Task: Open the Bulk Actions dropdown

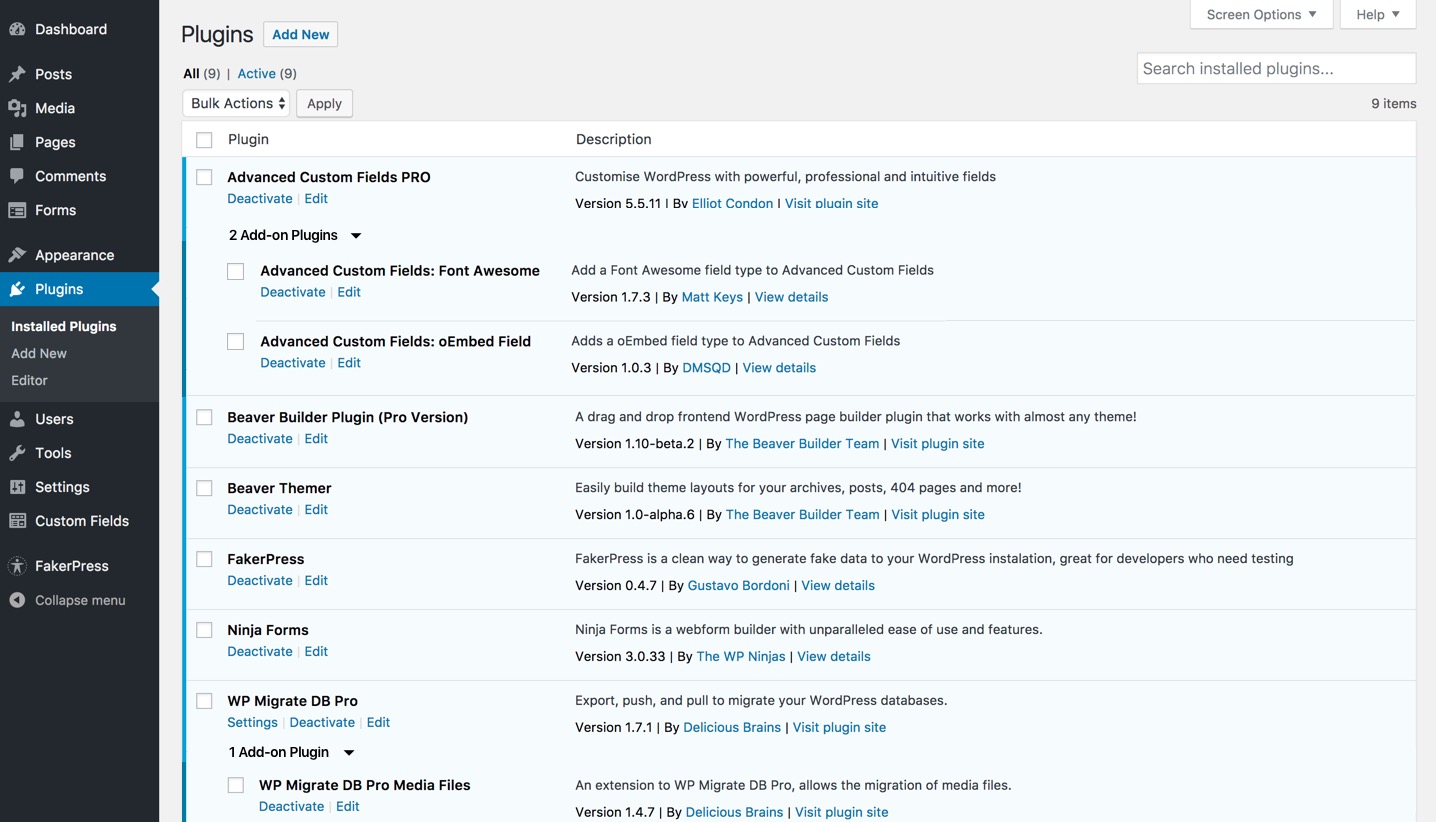Action: coord(237,103)
